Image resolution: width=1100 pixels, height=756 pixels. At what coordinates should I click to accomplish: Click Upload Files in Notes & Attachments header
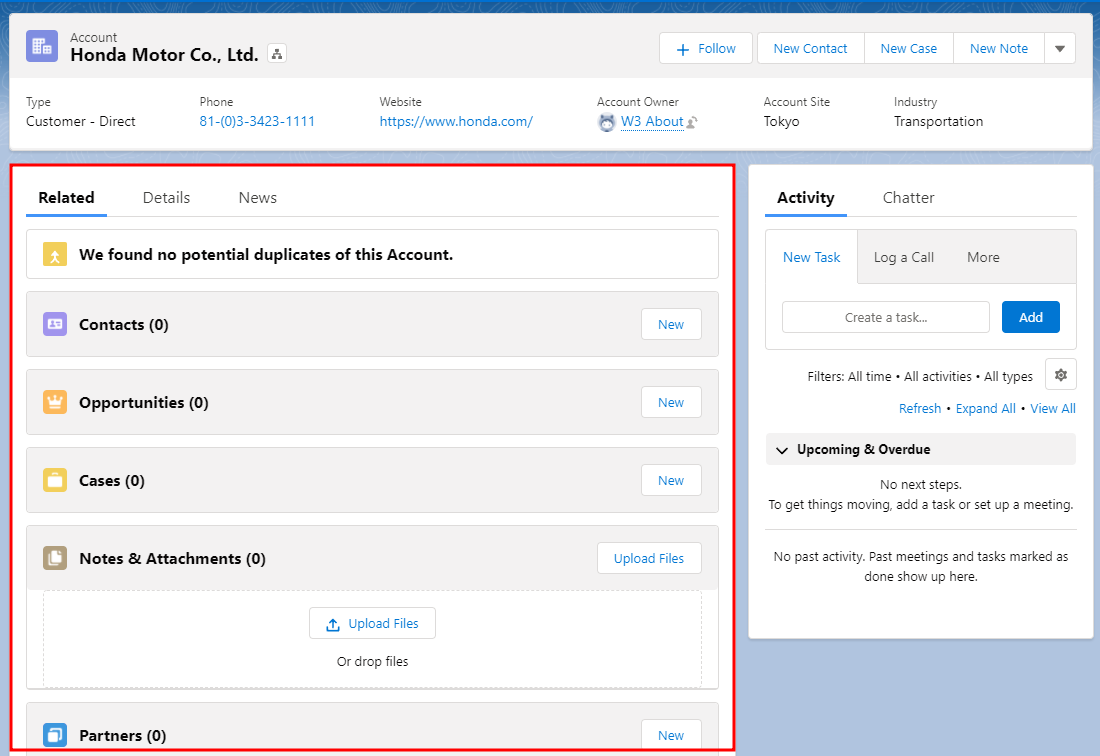pos(649,558)
